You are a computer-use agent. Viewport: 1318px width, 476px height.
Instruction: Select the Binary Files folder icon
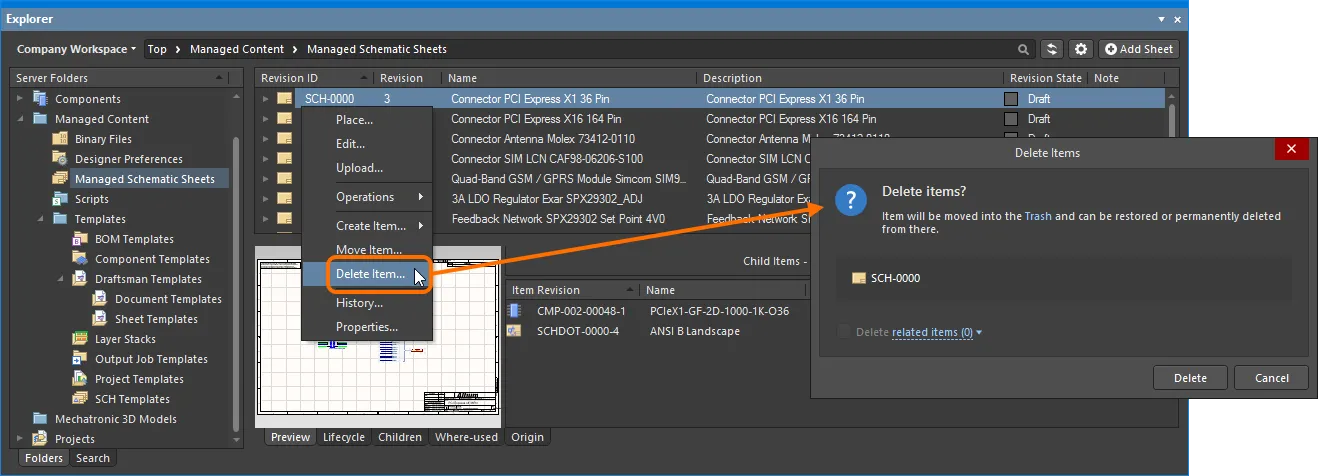tap(59, 139)
